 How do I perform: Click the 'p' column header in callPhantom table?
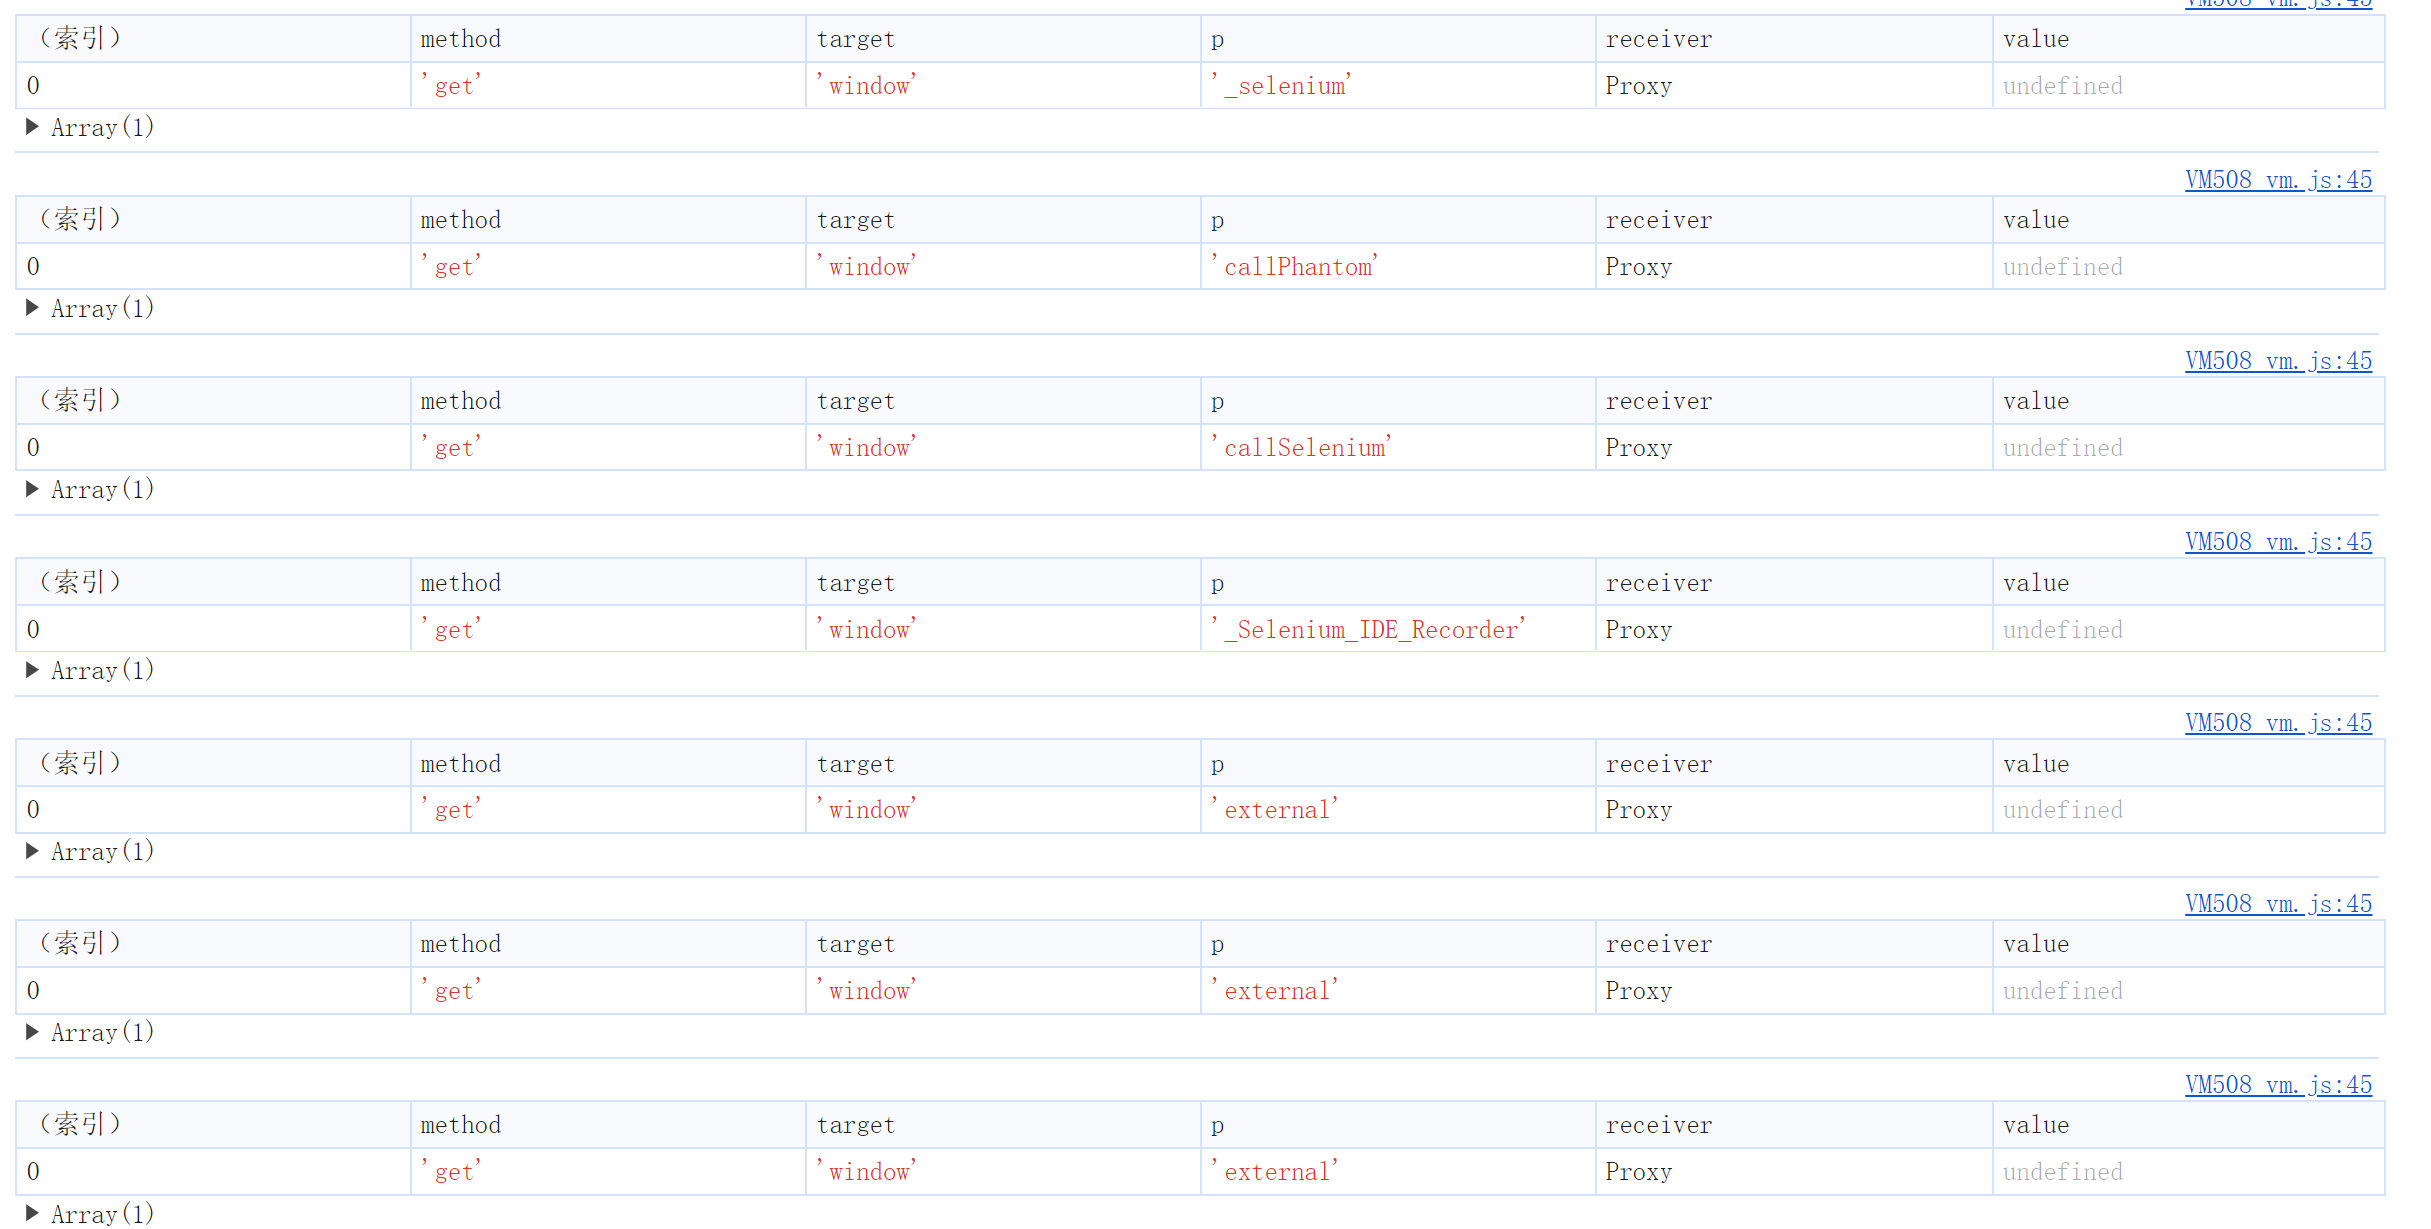[1217, 220]
